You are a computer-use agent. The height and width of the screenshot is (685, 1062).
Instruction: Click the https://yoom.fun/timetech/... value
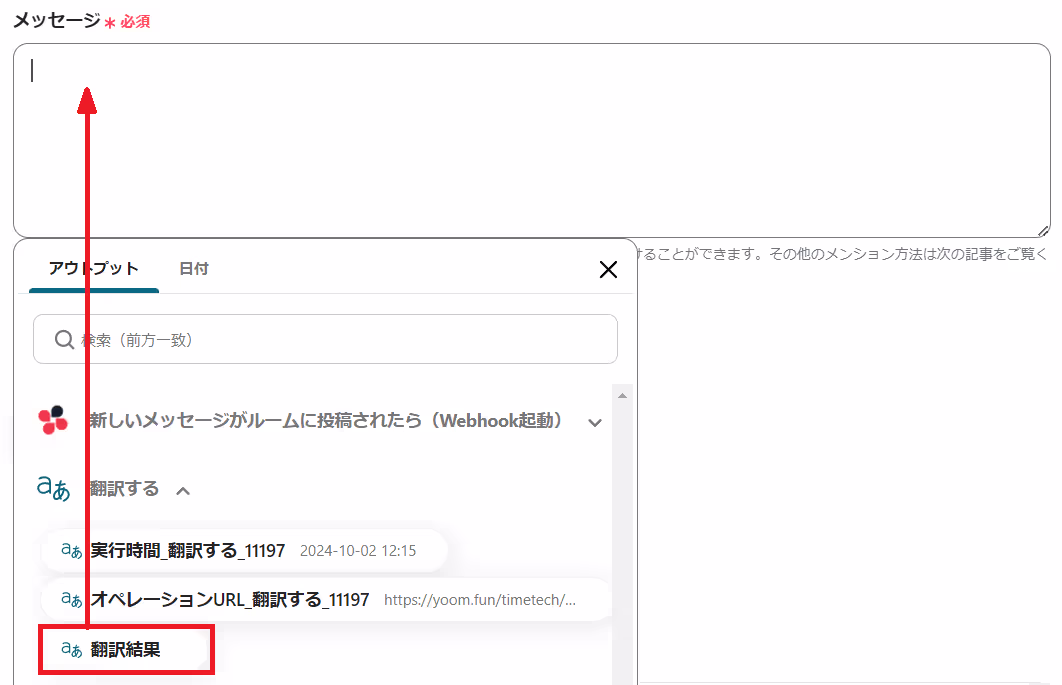tap(480, 600)
